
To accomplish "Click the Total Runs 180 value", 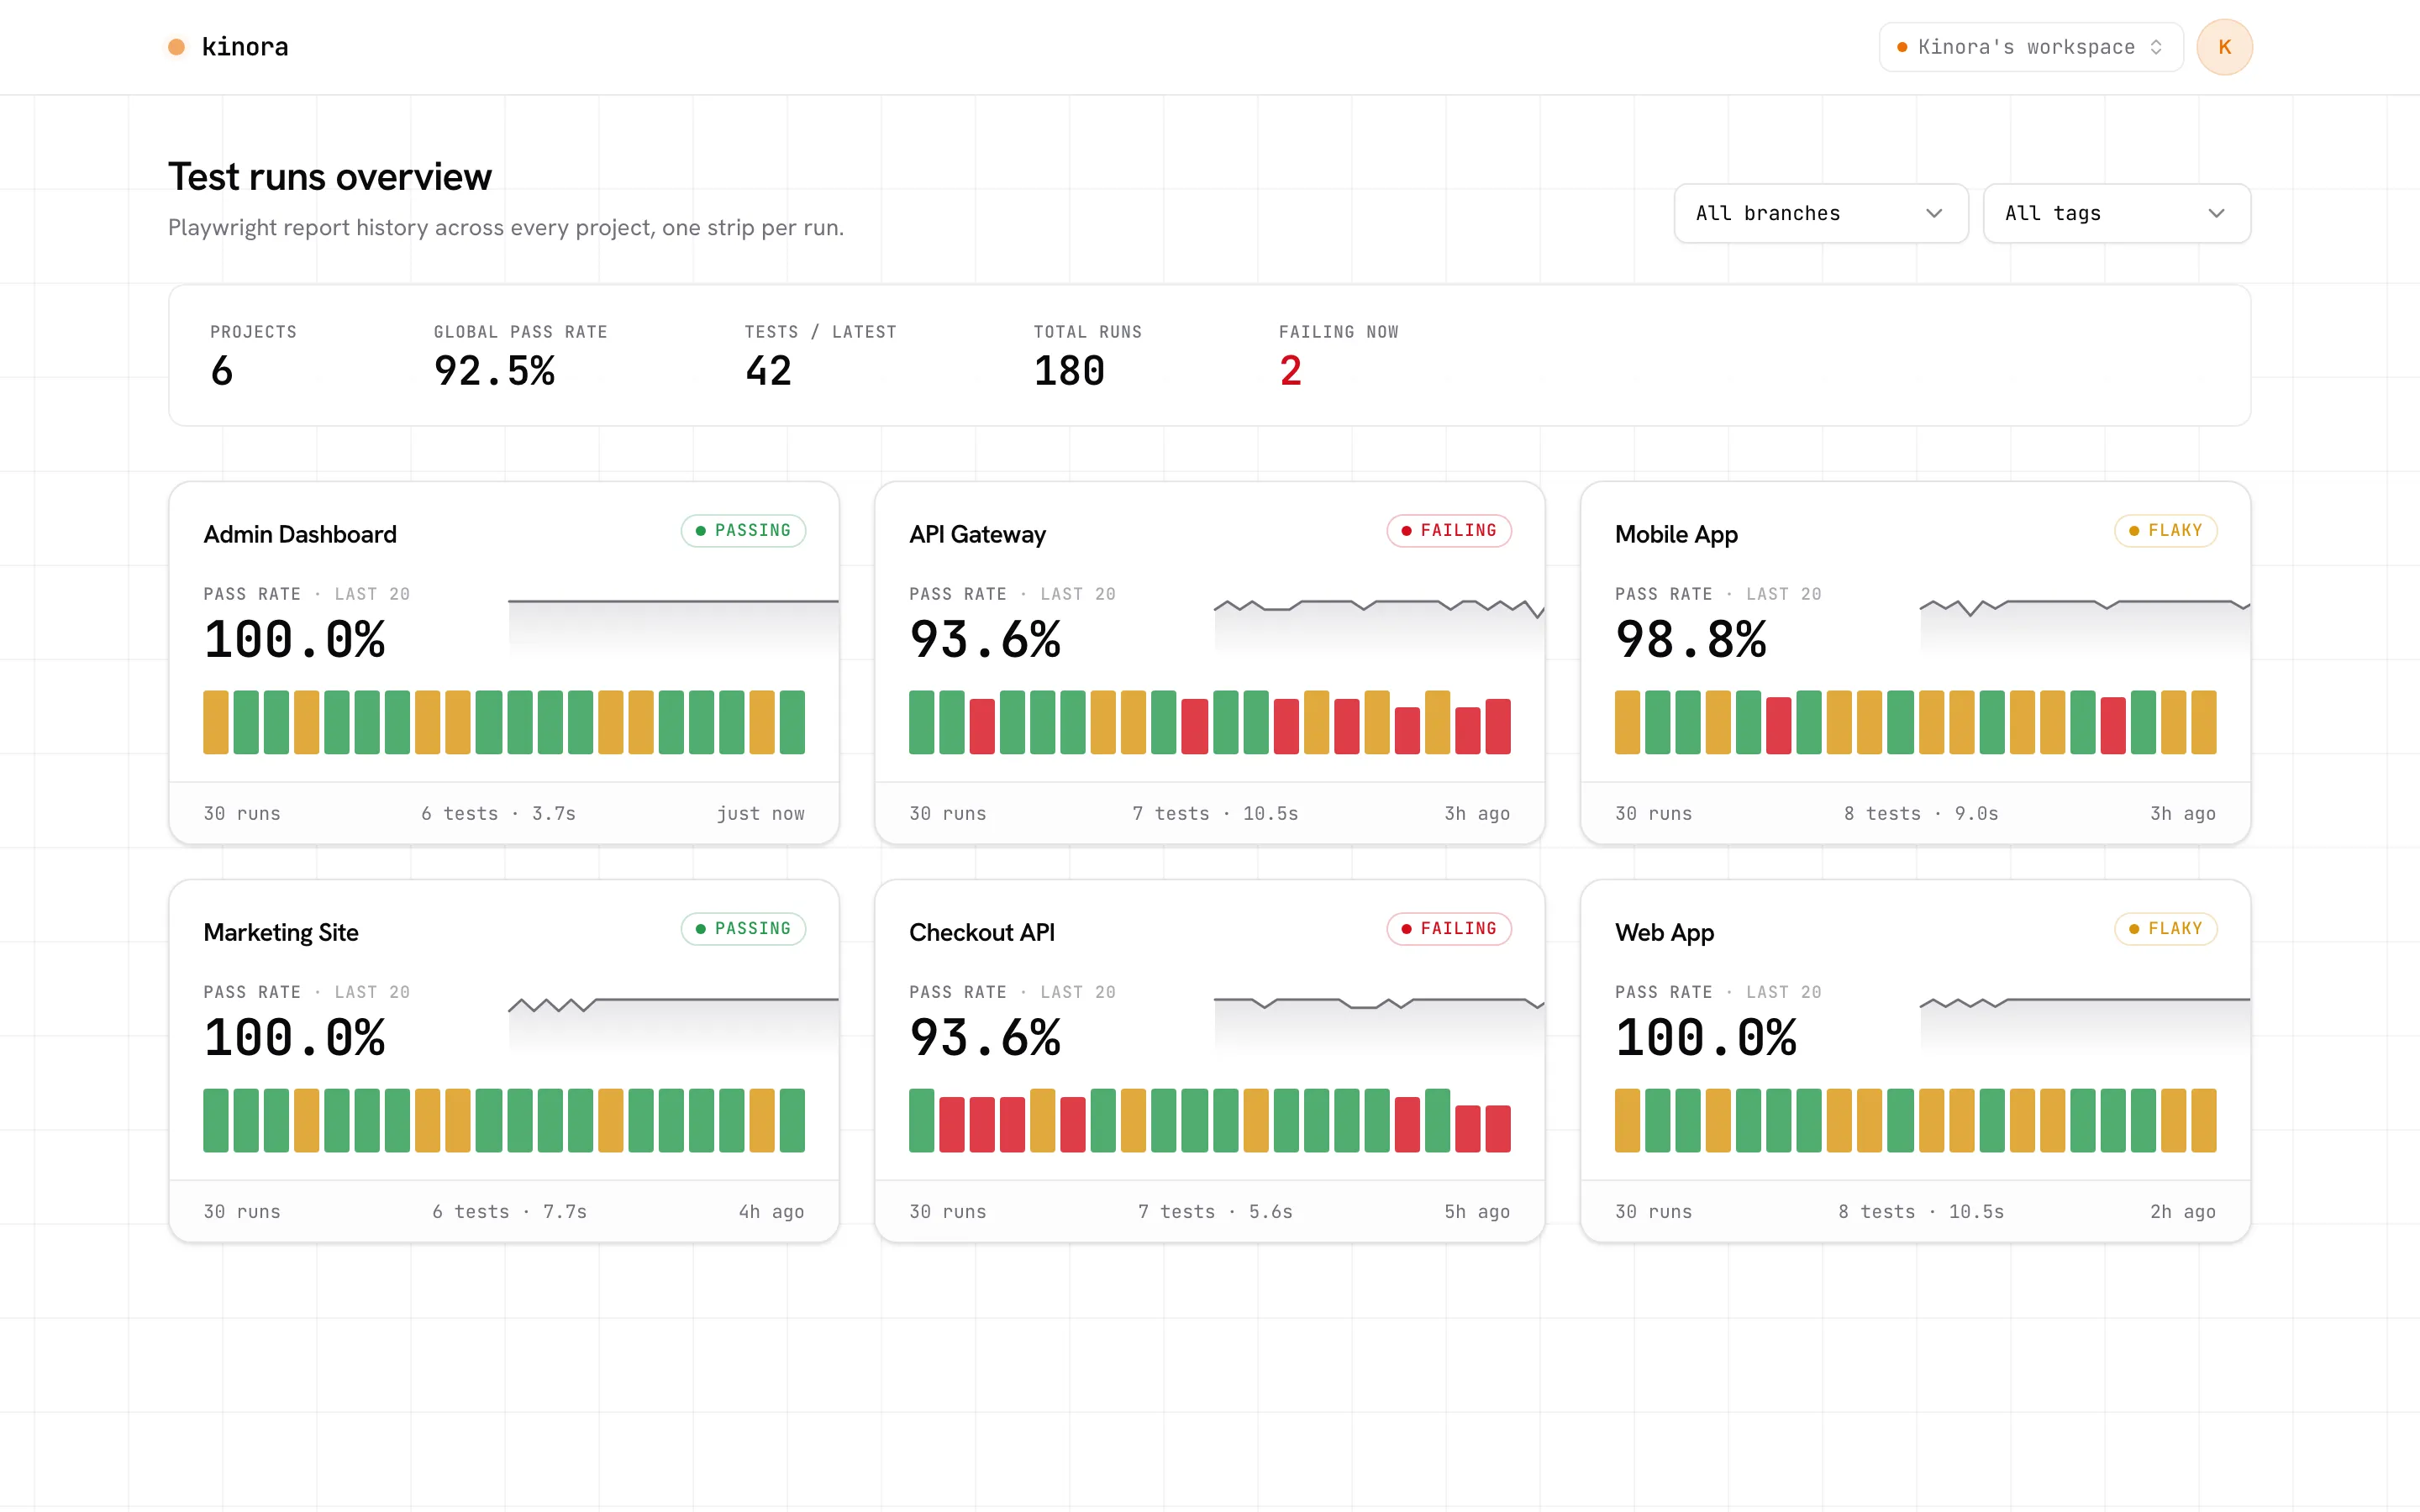I will tap(1069, 371).
